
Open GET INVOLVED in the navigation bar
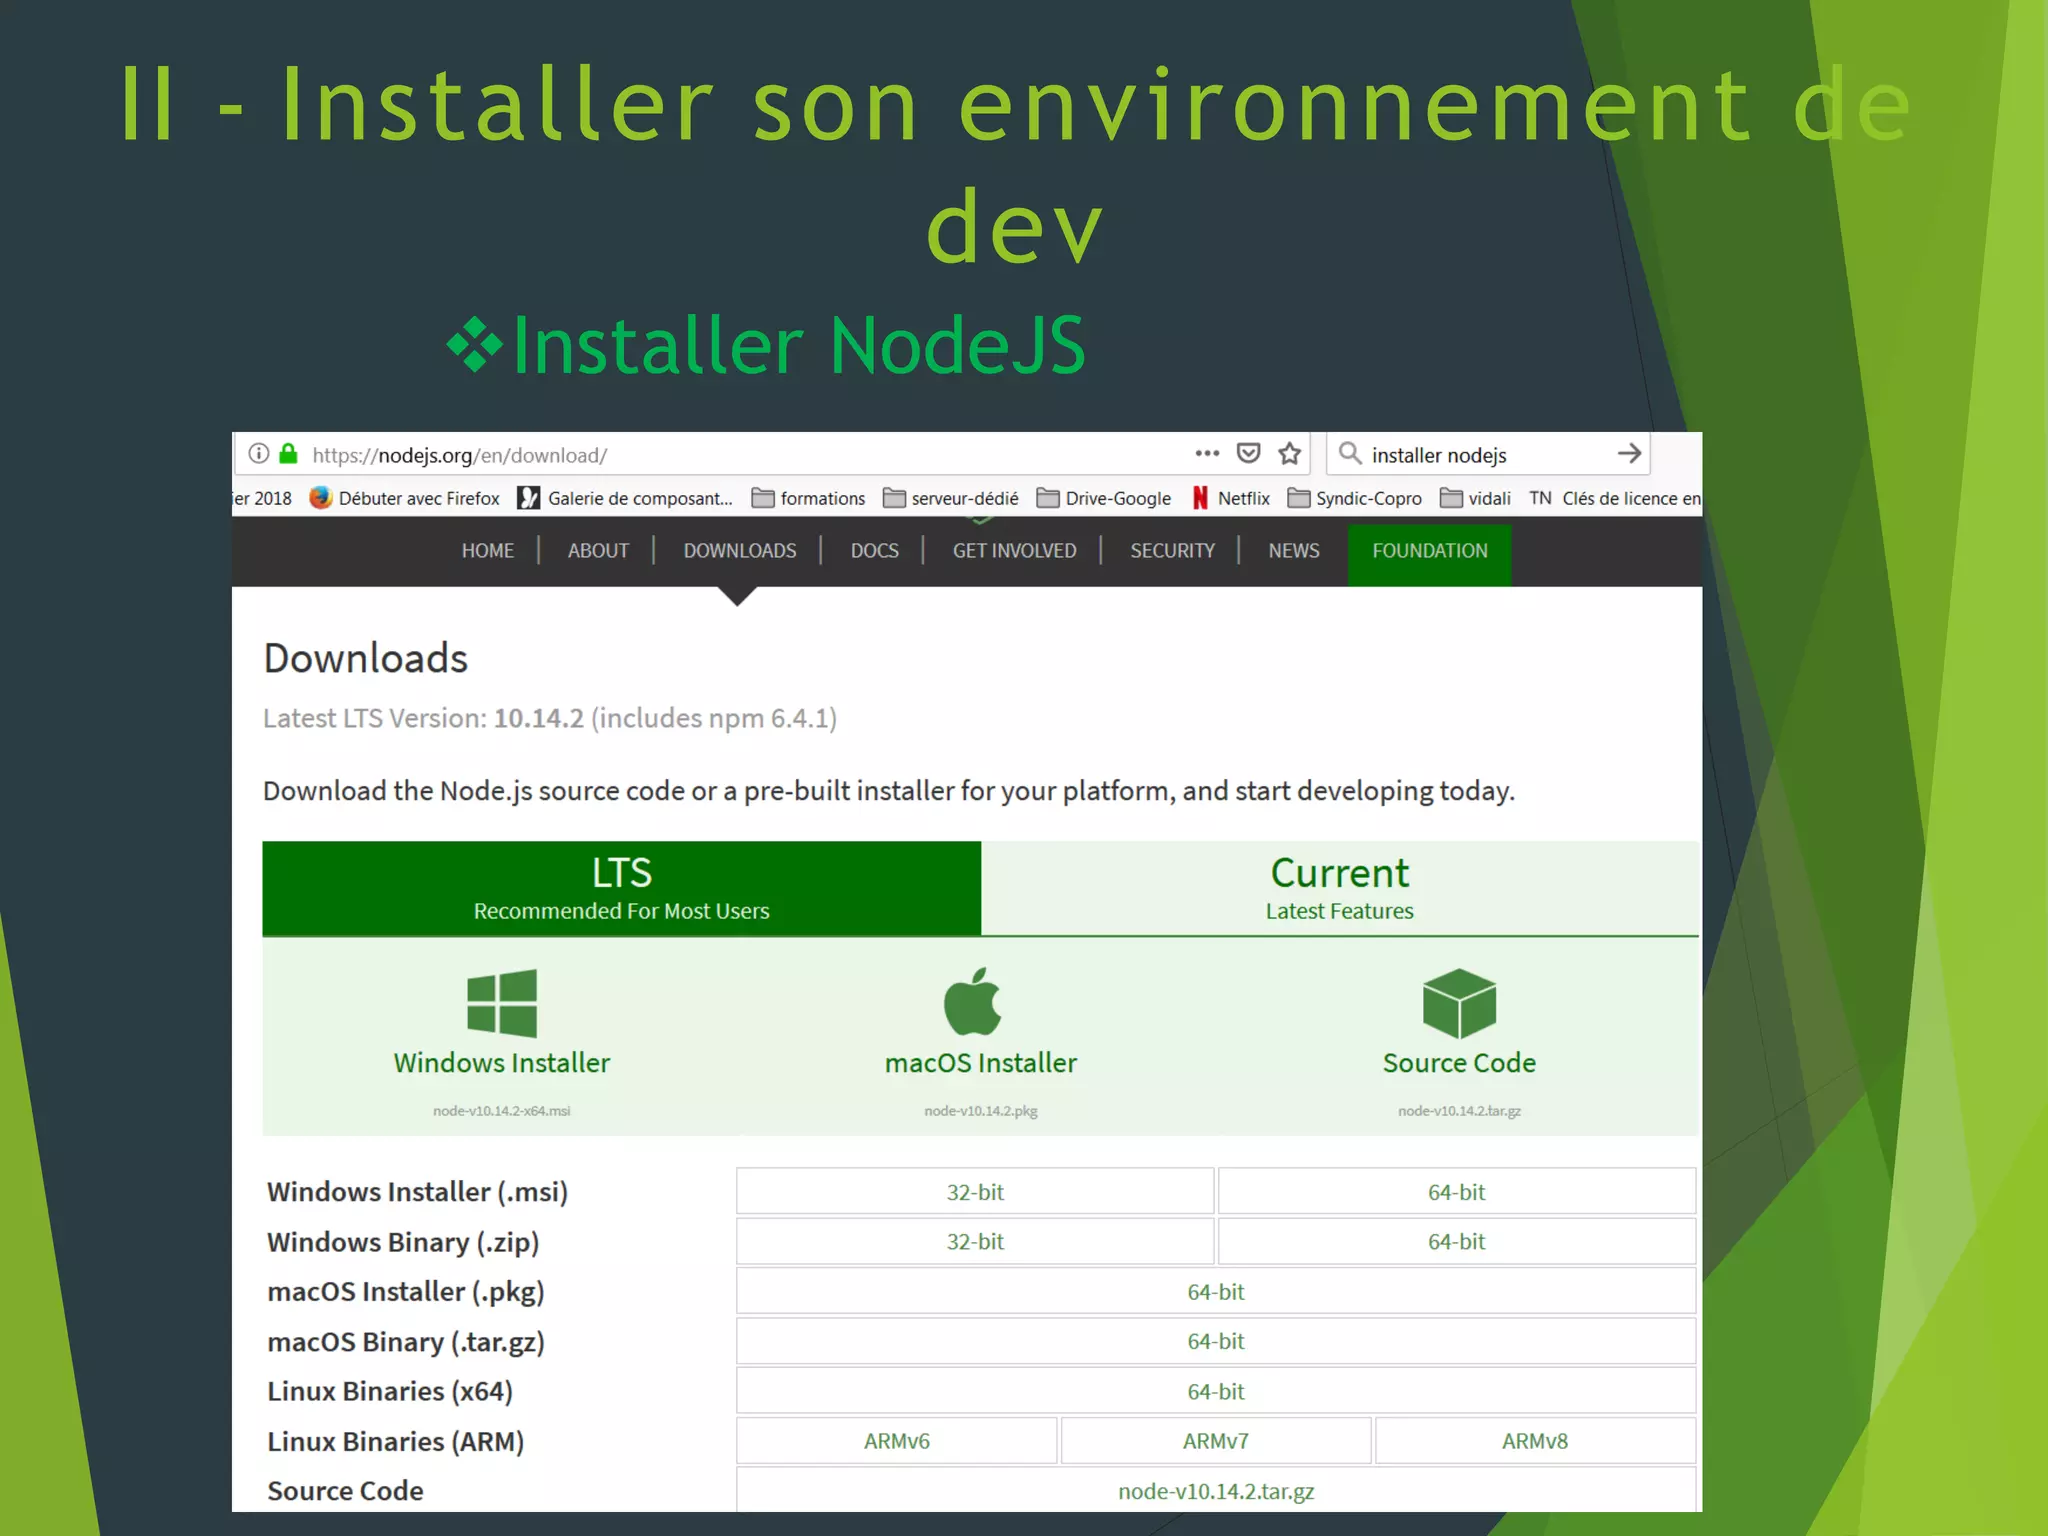[1014, 551]
